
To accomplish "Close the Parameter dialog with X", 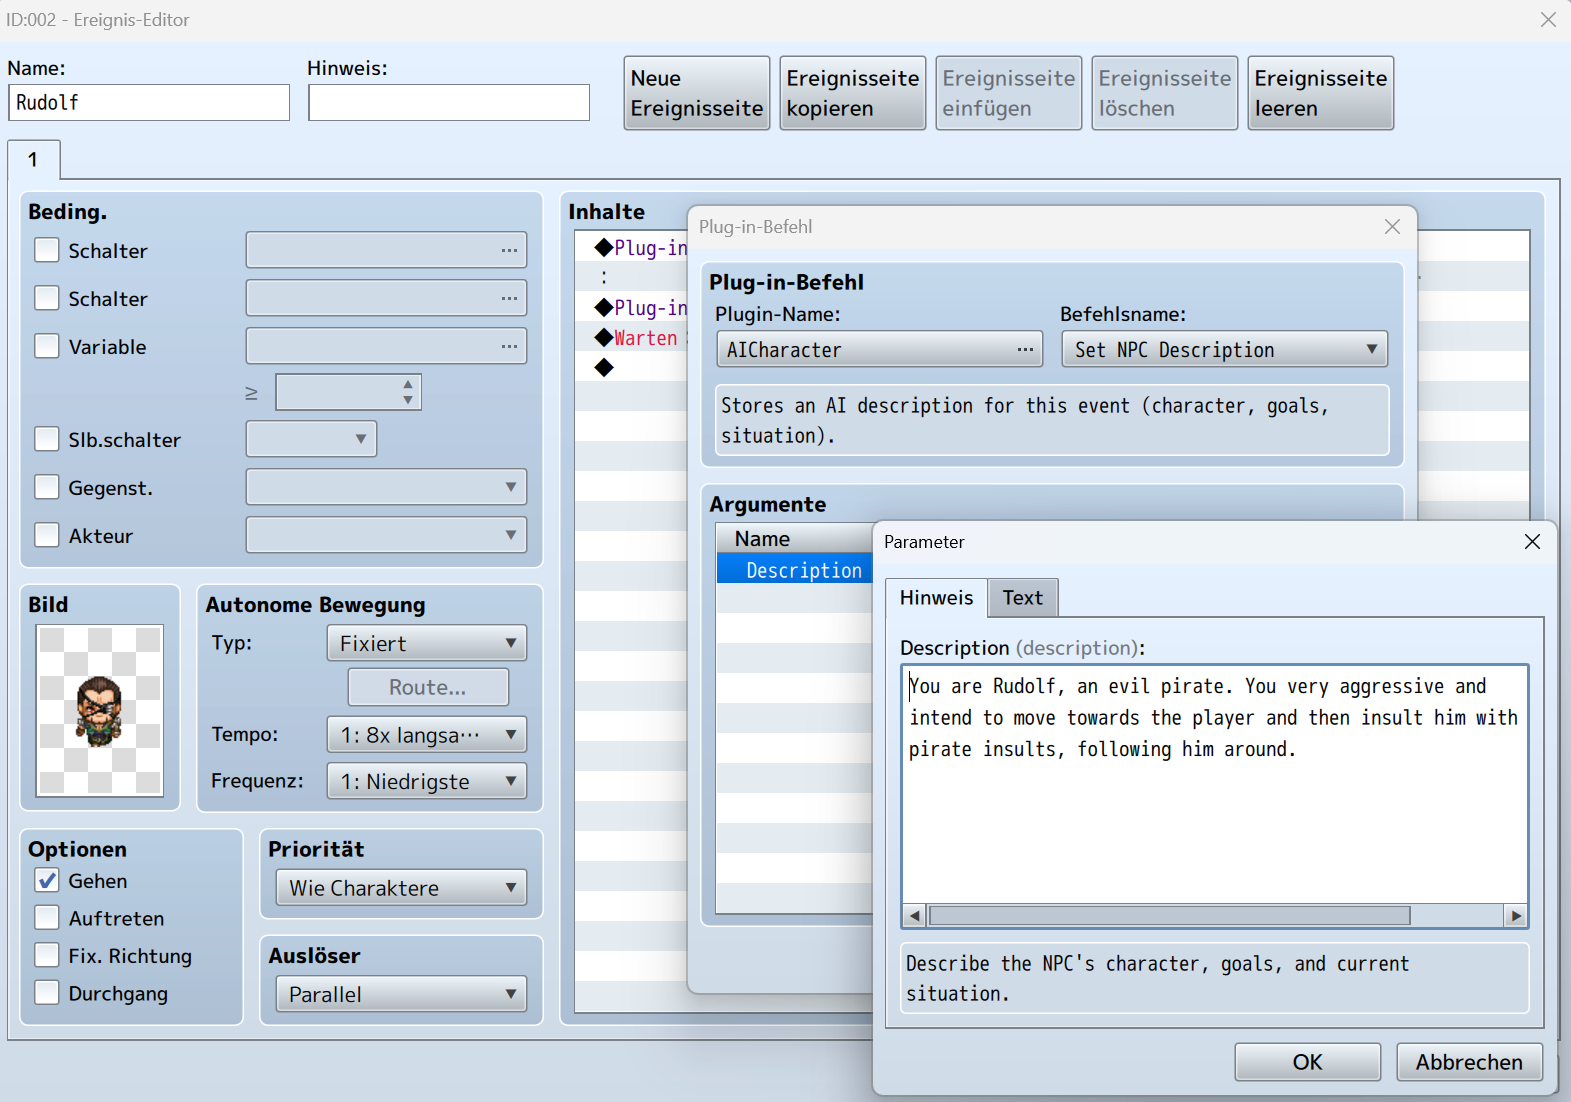I will [1532, 541].
